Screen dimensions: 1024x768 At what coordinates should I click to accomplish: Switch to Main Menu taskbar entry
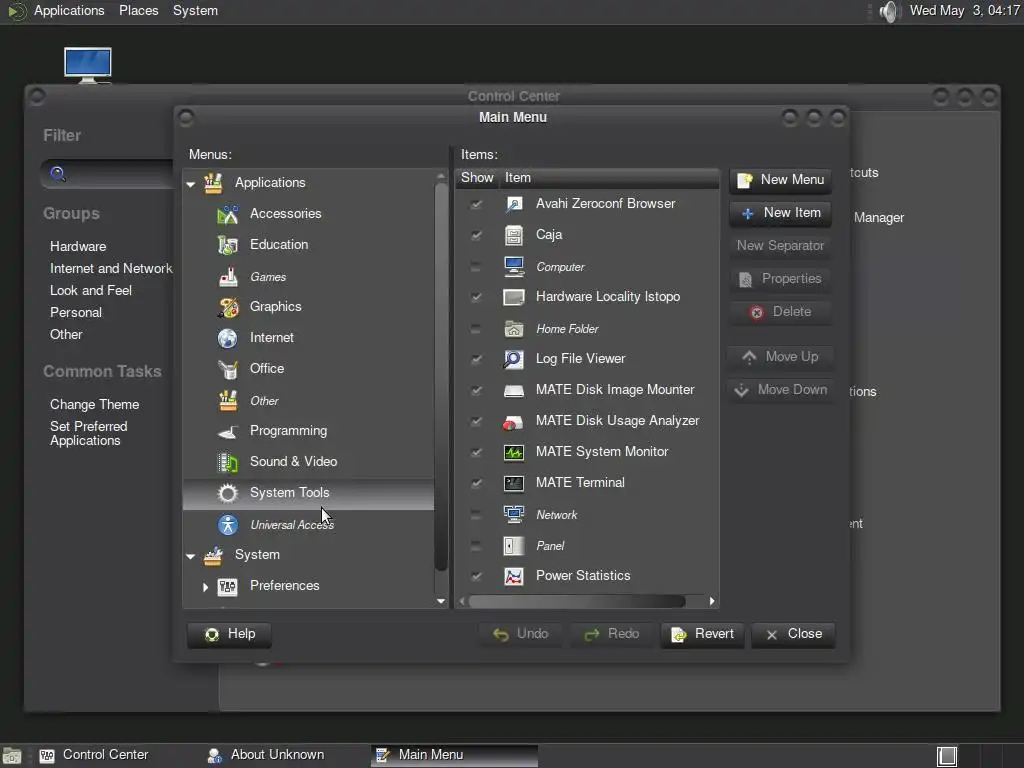click(454, 755)
